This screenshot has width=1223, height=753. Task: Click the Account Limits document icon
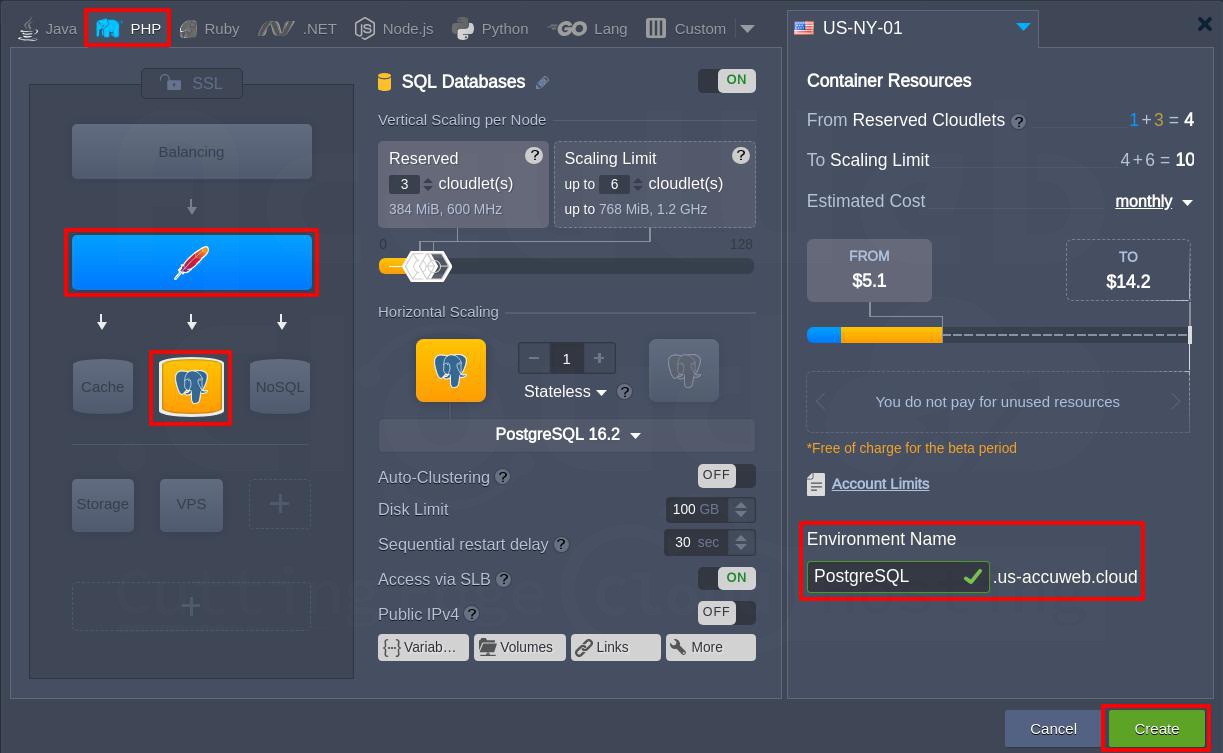(816, 484)
